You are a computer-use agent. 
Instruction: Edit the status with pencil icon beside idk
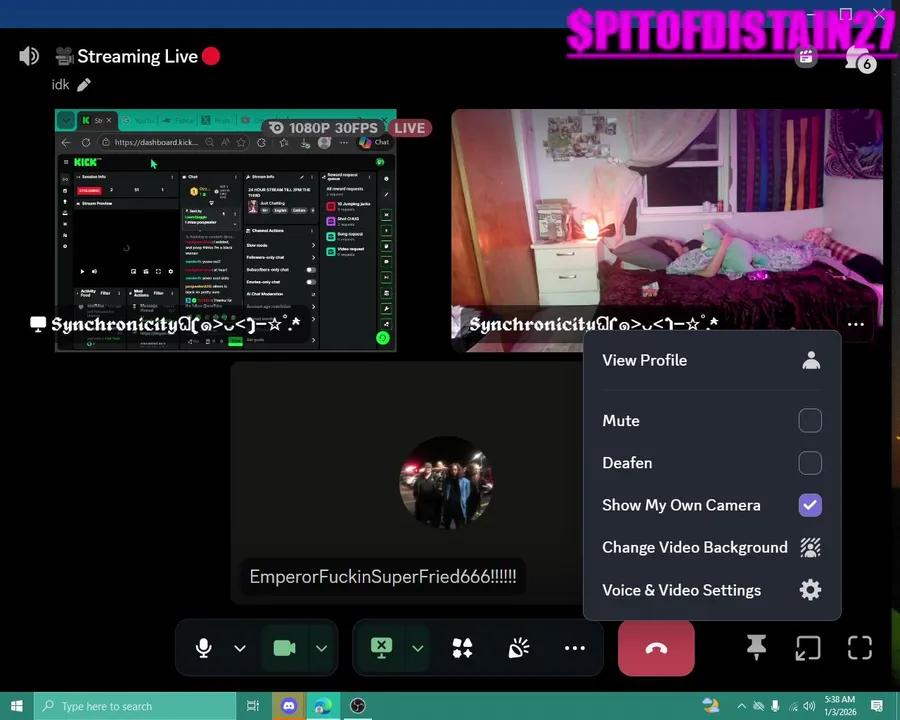point(84,85)
